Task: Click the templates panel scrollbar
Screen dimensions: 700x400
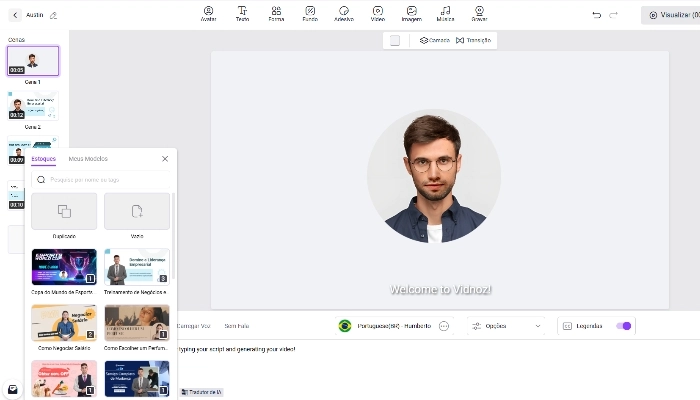Action: (173, 236)
